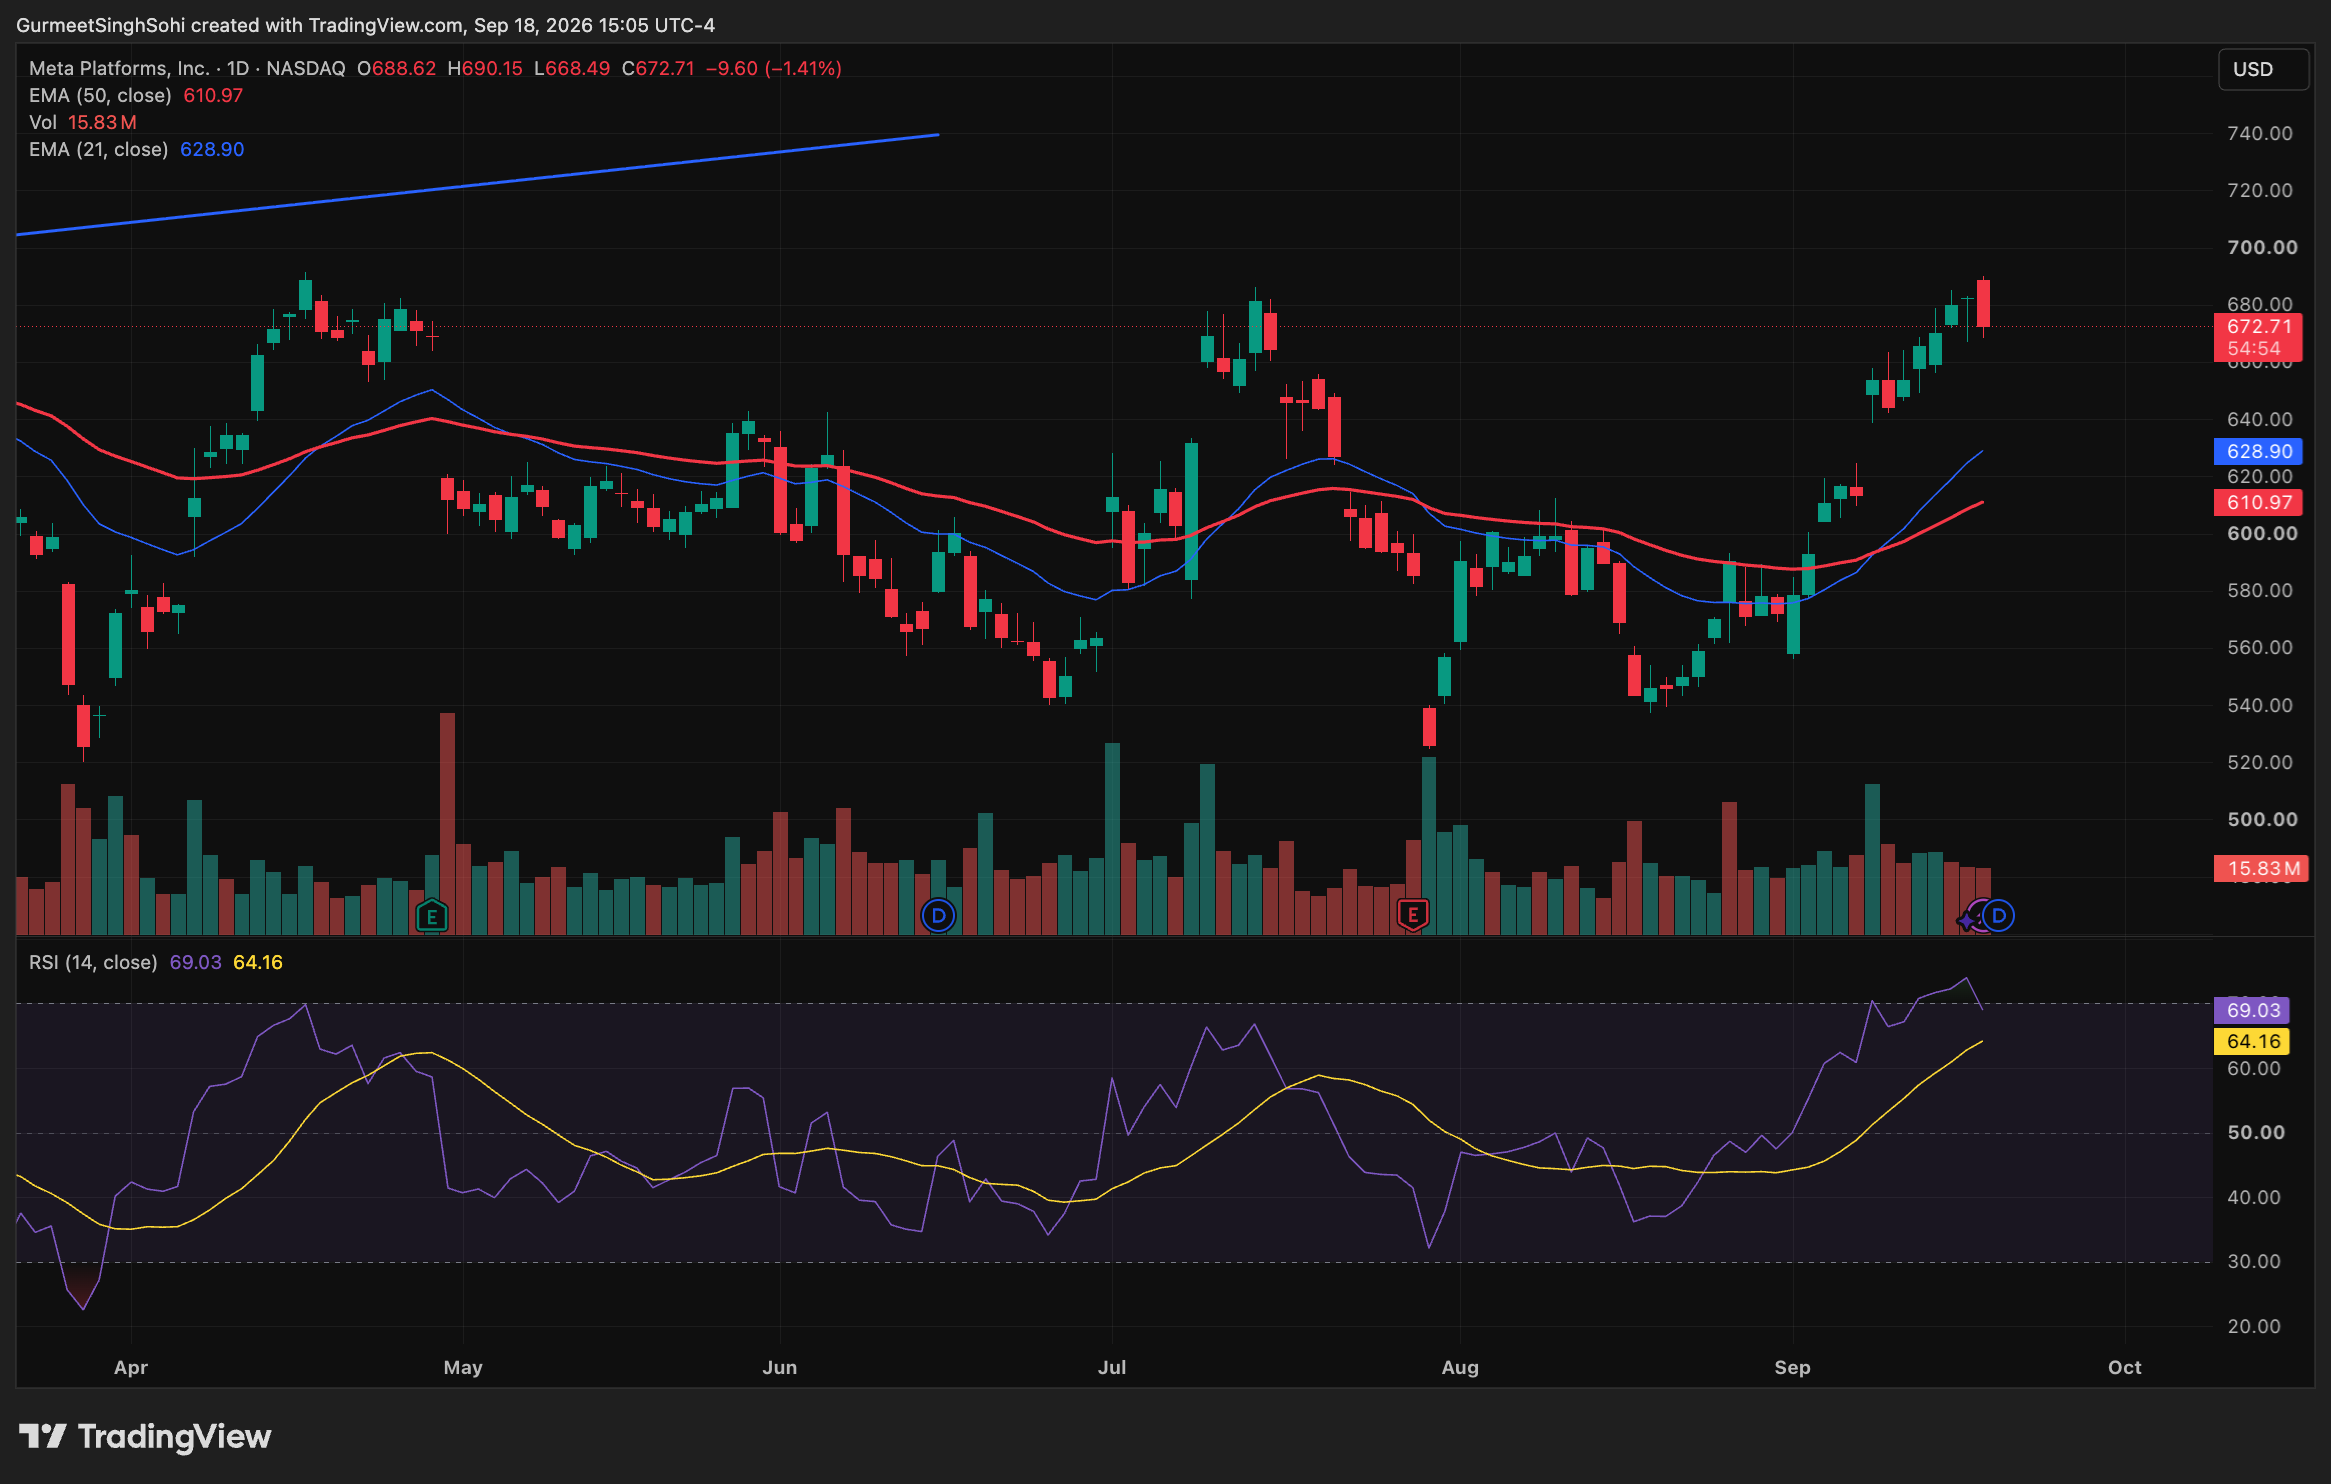The height and width of the screenshot is (1484, 2331).
Task: Select the Vol indicator legend label
Action: (x=42, y=122)
